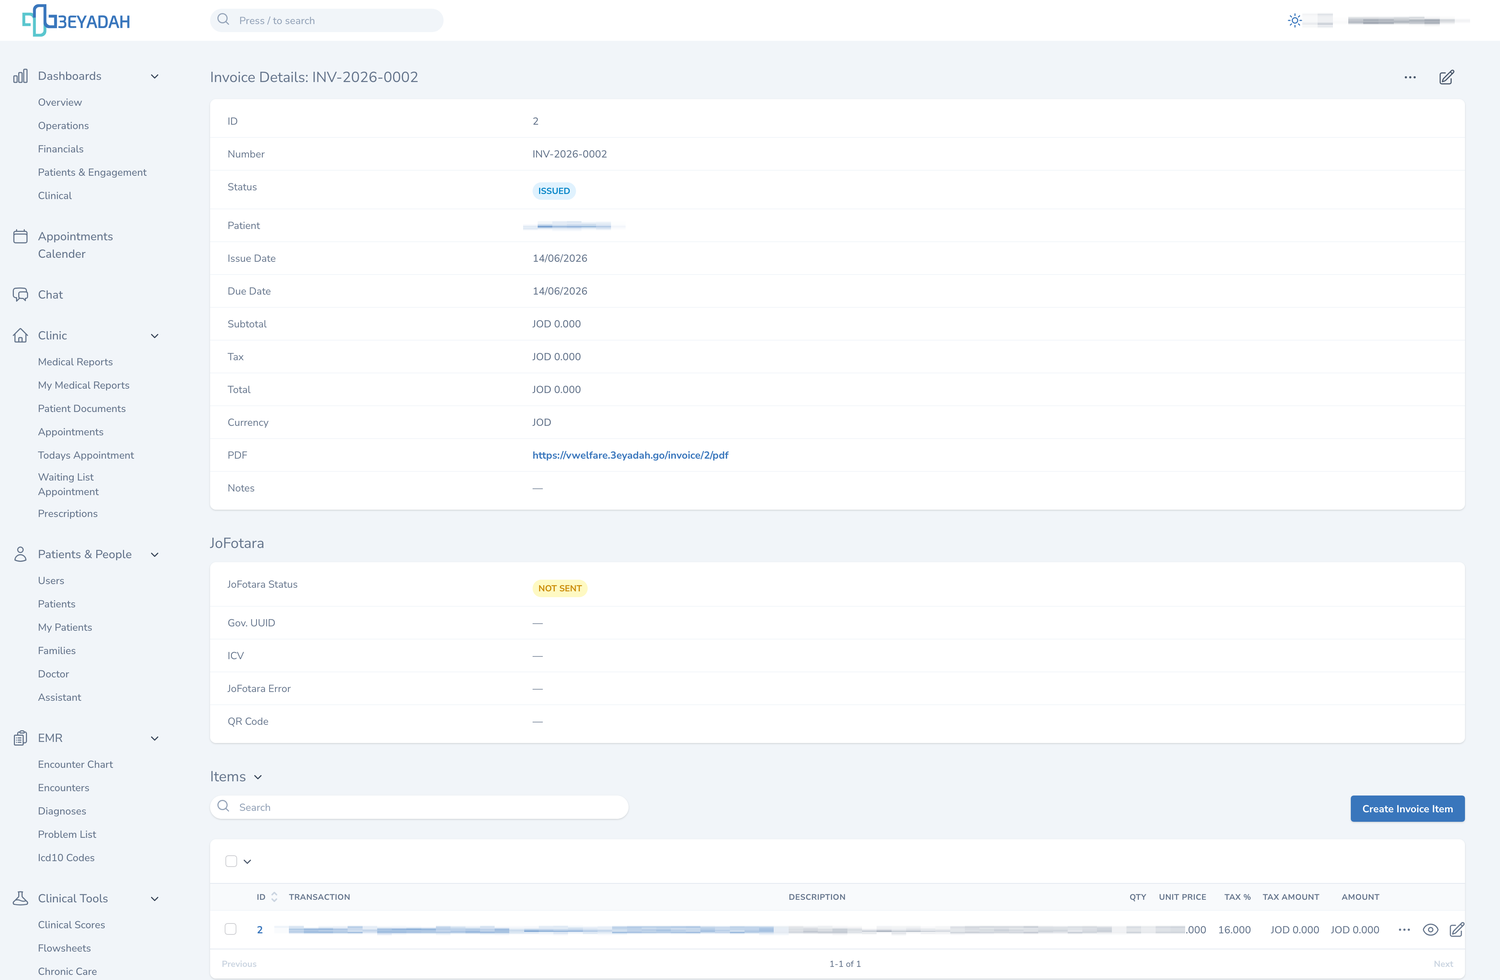This screenshot has width=1500, height=980.
Task: Click the magnifier icon in Items search
Action: coord(224,807)
